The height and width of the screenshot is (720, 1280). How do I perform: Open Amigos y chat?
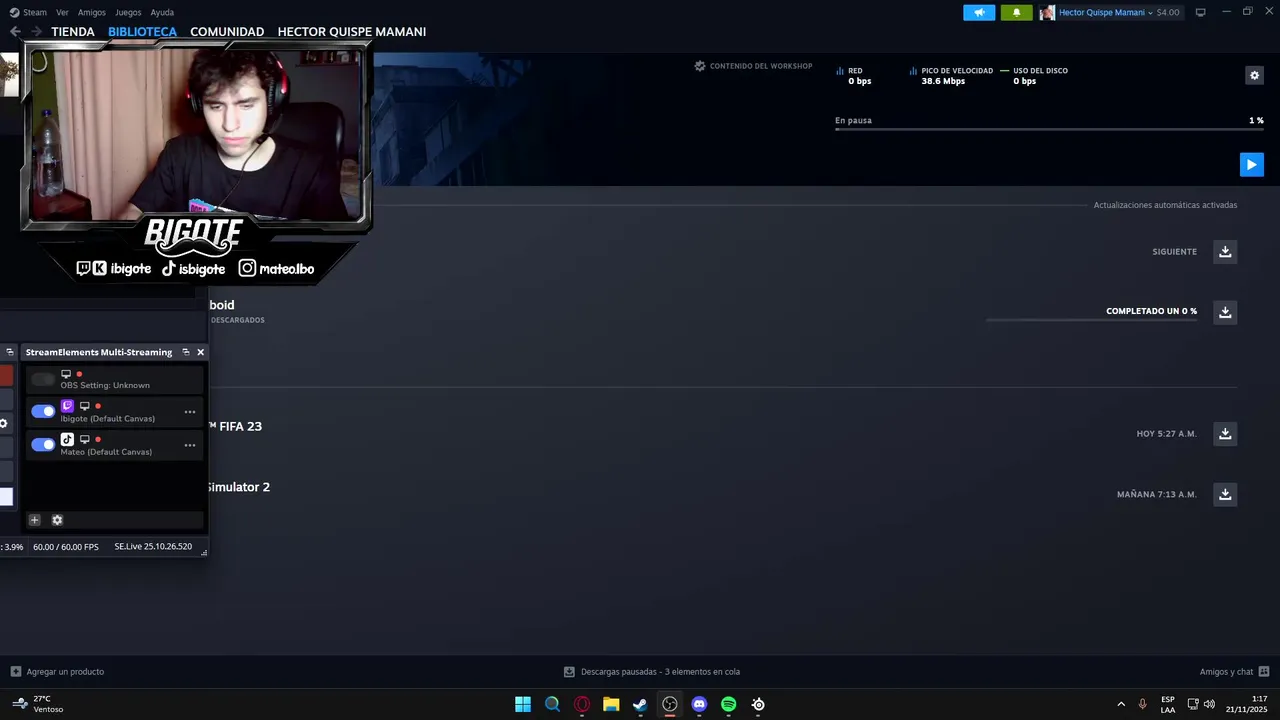[x=1226, y=671]
